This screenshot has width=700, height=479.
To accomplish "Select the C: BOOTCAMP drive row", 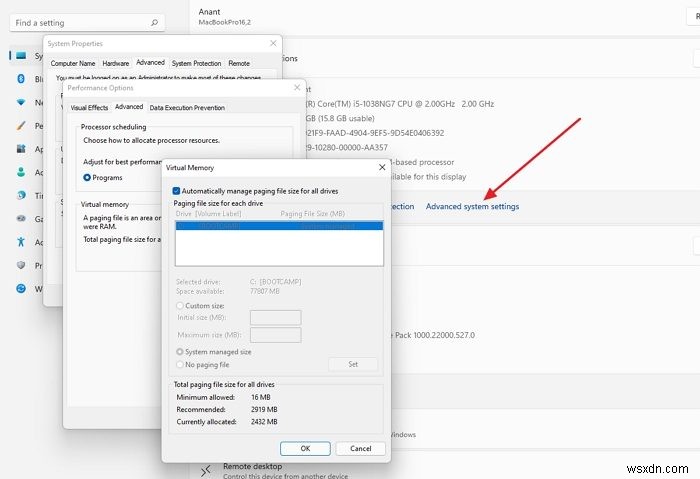I will [x=279, y=226].
